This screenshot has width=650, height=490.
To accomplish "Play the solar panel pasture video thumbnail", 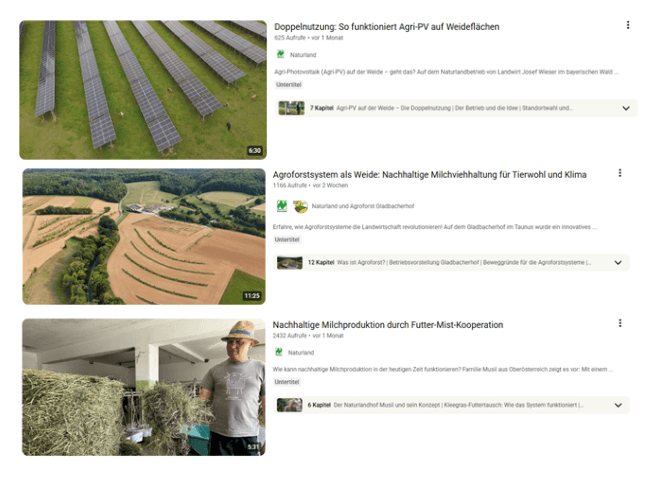I will tap(143, 90).
